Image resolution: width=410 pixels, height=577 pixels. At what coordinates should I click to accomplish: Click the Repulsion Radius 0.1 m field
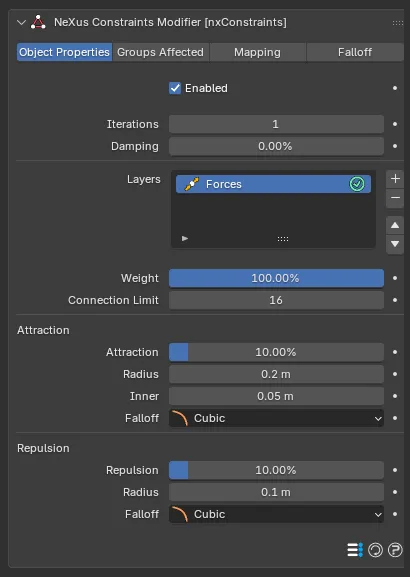[x=276, y=492]
